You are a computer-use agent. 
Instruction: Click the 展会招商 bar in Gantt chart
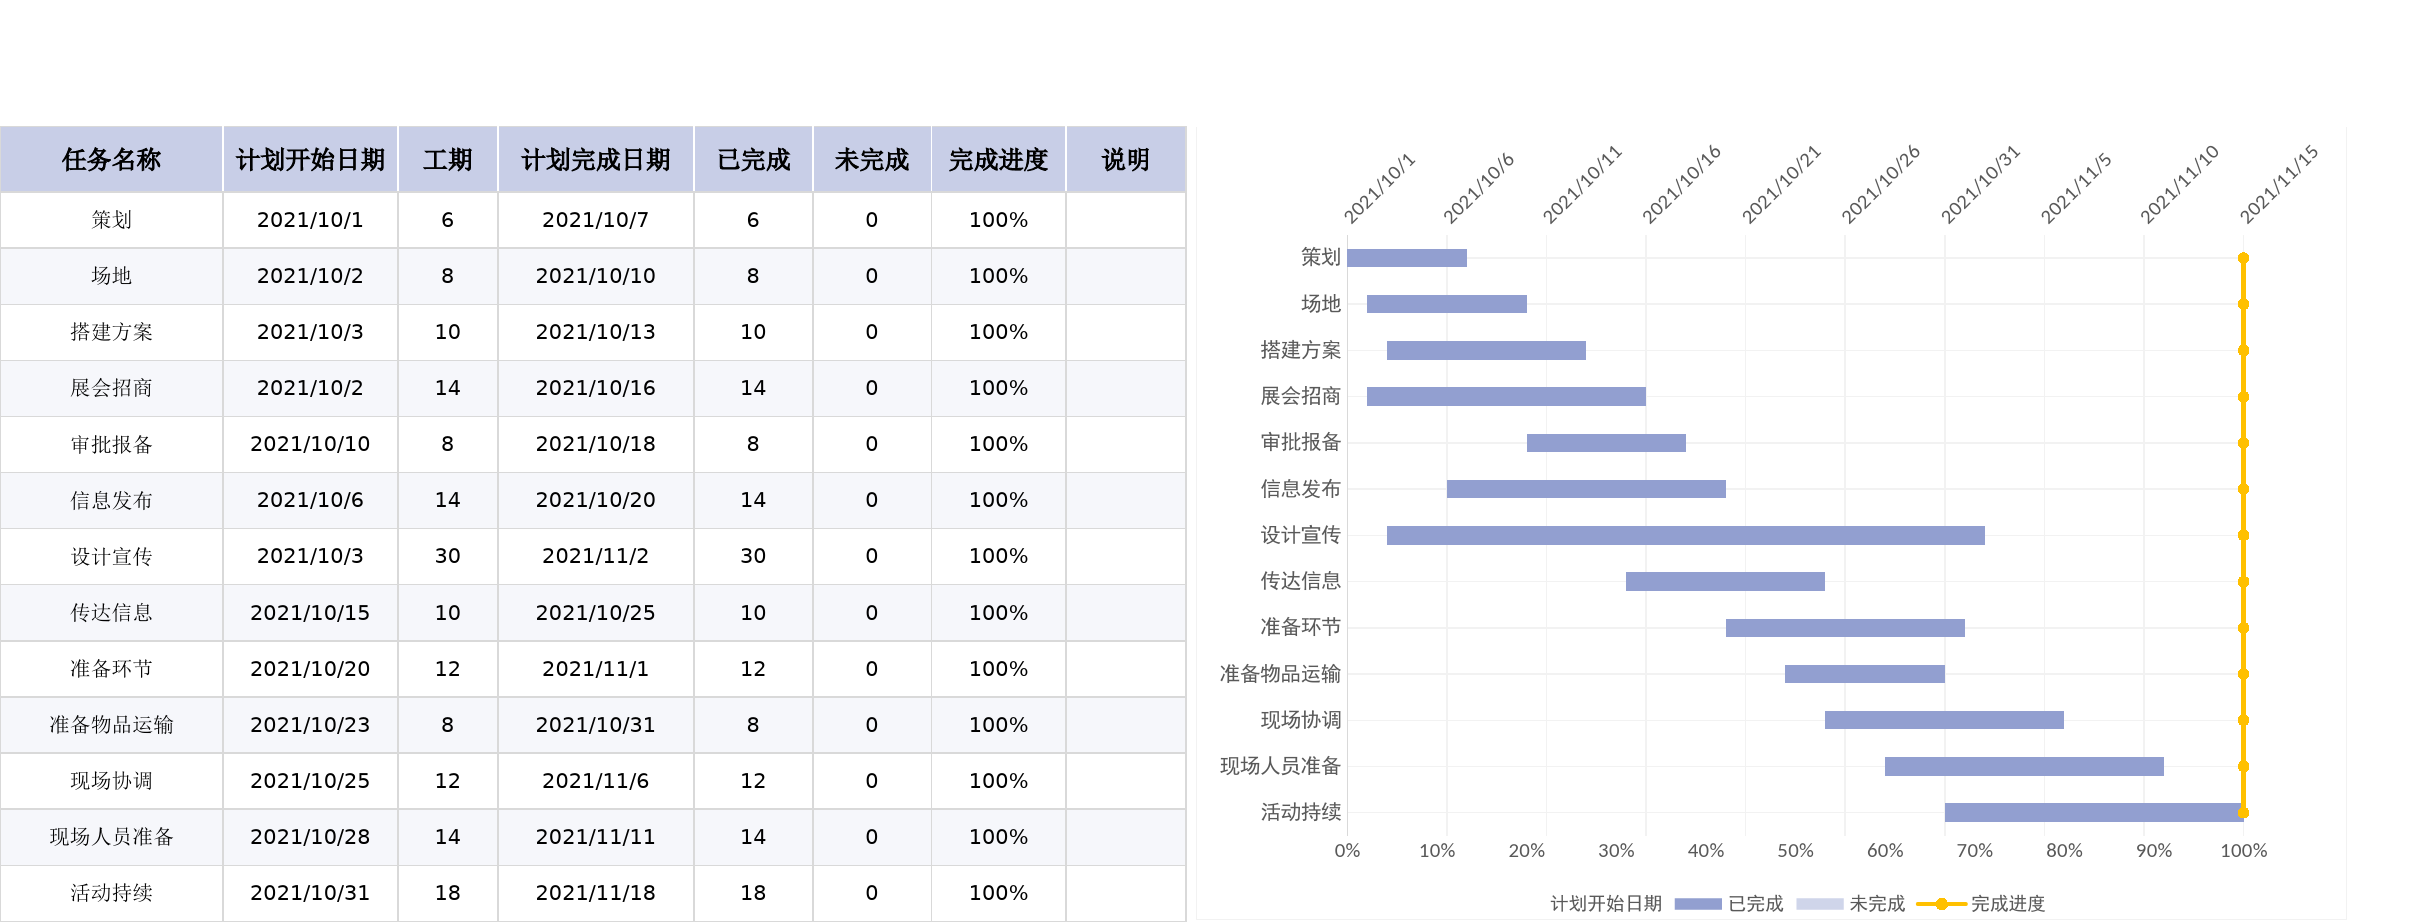tap(1506, 397)
